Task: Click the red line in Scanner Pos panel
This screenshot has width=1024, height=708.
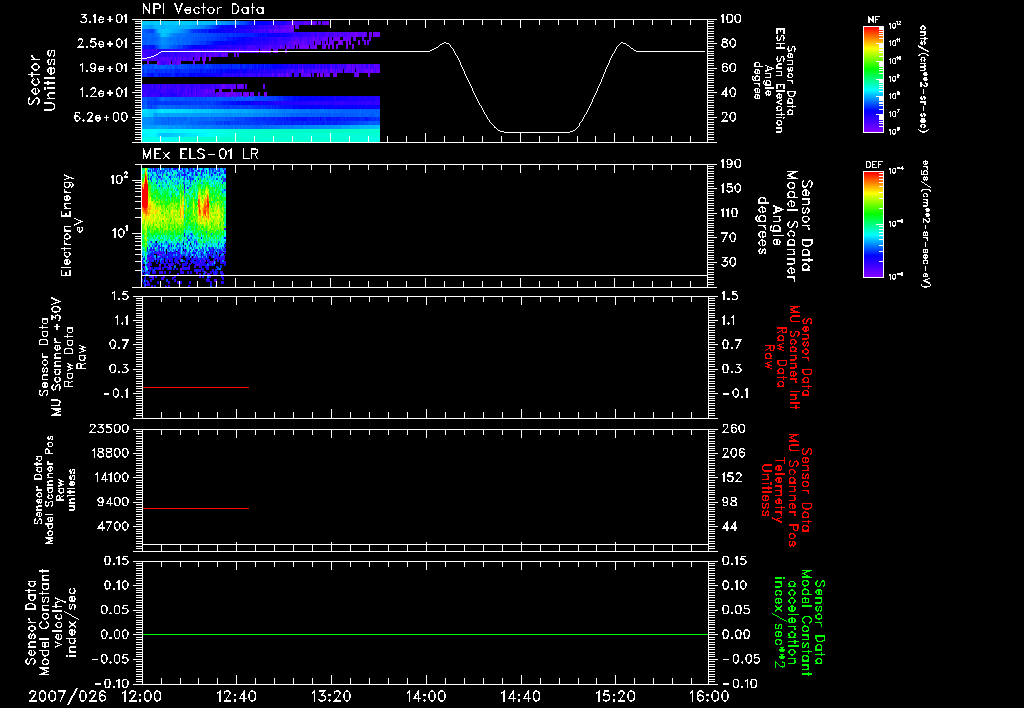Action: point(195,508)
